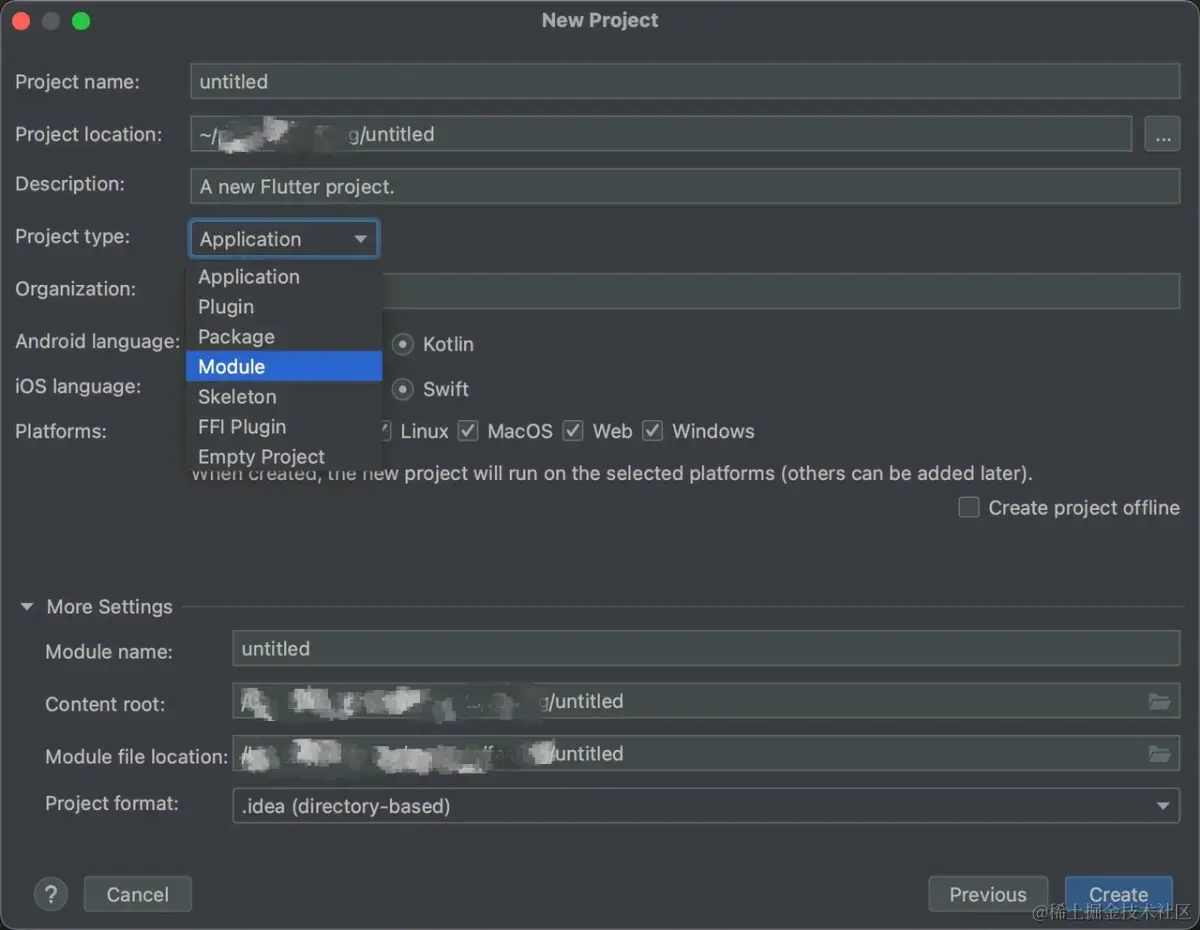
Task: Open folder browser for Module file location
Action: 1159,754
